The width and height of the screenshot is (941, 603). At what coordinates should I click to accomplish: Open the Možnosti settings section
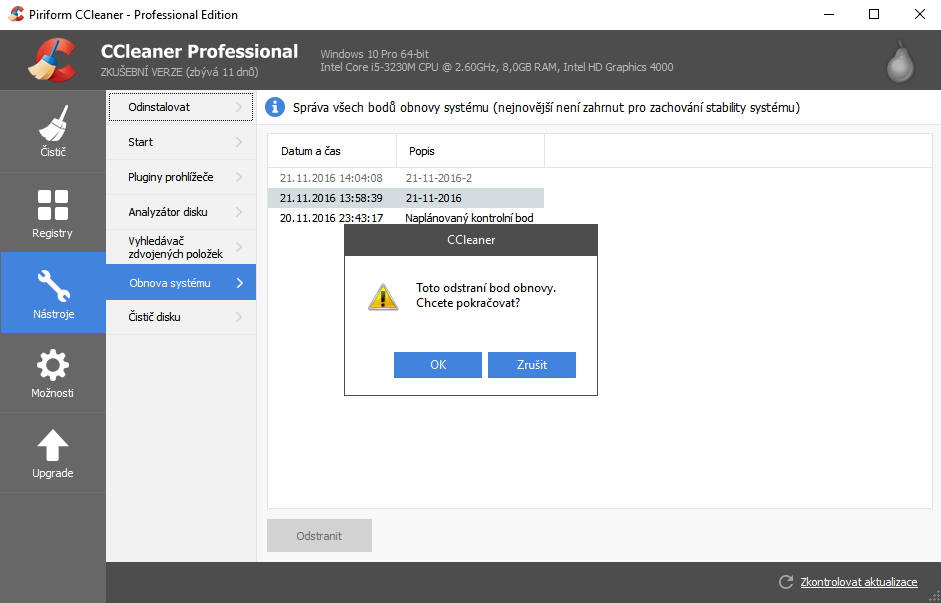(x=53, y=373)
